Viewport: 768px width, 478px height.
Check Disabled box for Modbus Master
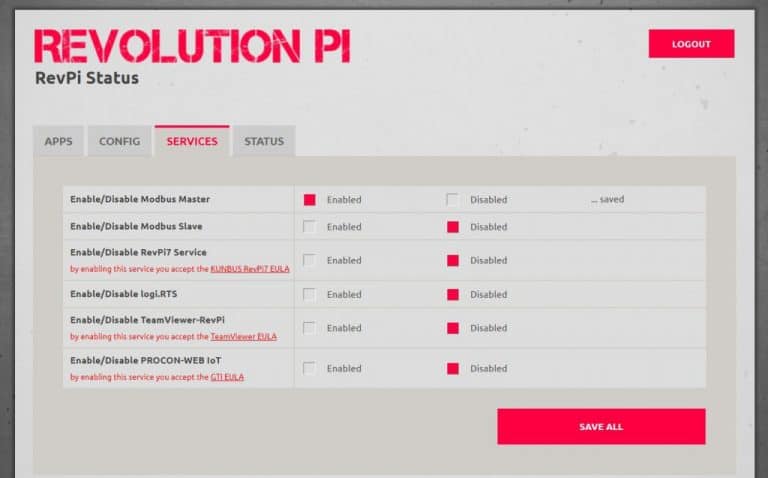coord(453,200)
